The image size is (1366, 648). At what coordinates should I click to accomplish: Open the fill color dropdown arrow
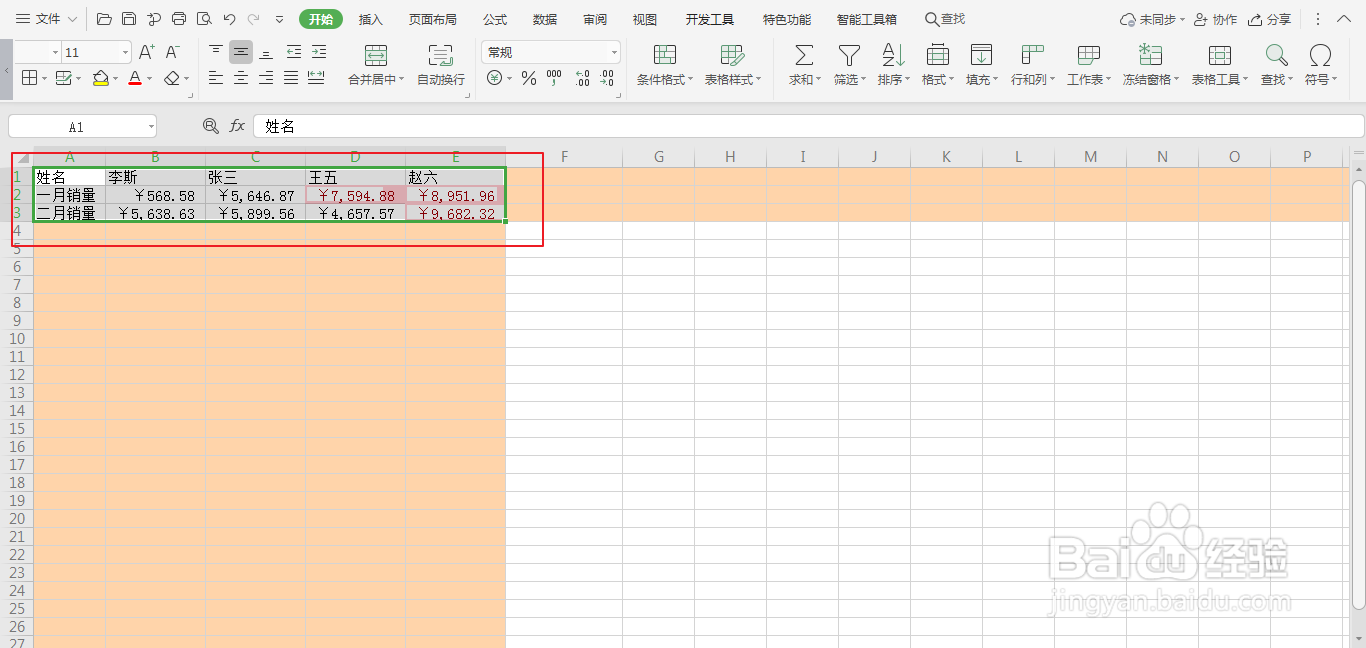coord(116,79)
